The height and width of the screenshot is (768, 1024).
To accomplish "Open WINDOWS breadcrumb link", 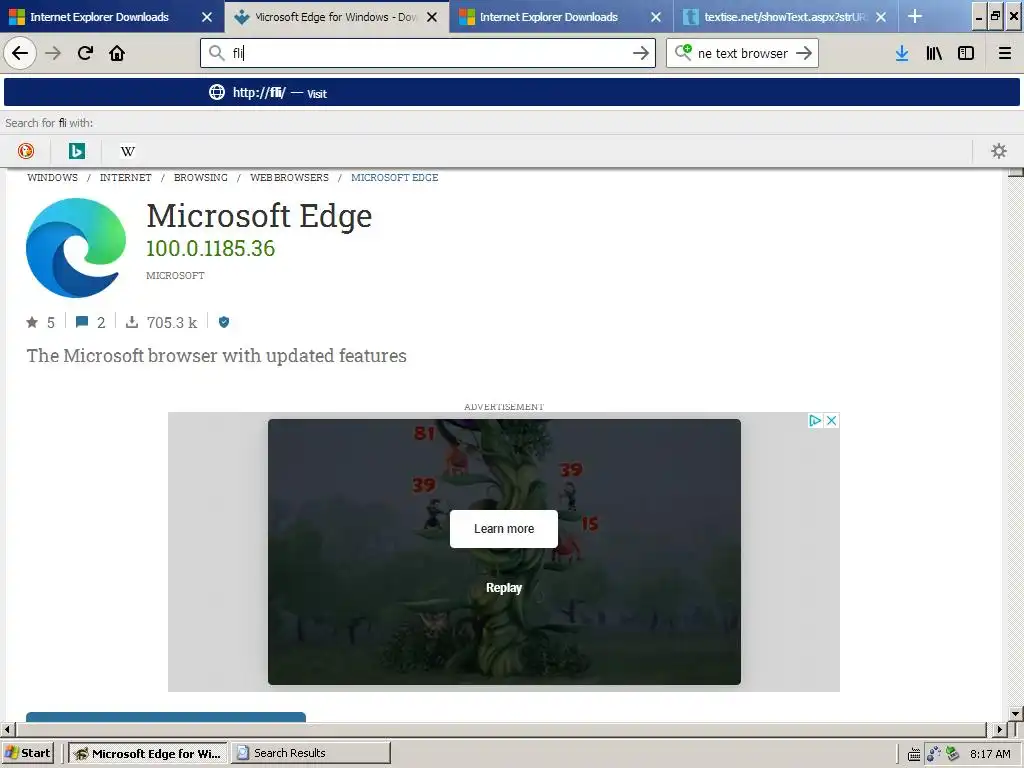I will (x=52, y=178).
